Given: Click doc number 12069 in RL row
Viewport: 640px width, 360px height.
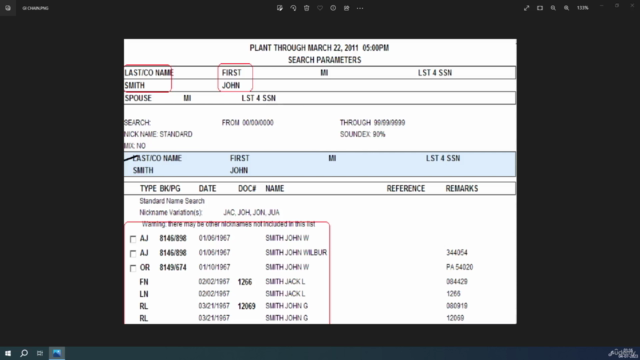Looking at the screenshot, I should click(x=247, y=306).
